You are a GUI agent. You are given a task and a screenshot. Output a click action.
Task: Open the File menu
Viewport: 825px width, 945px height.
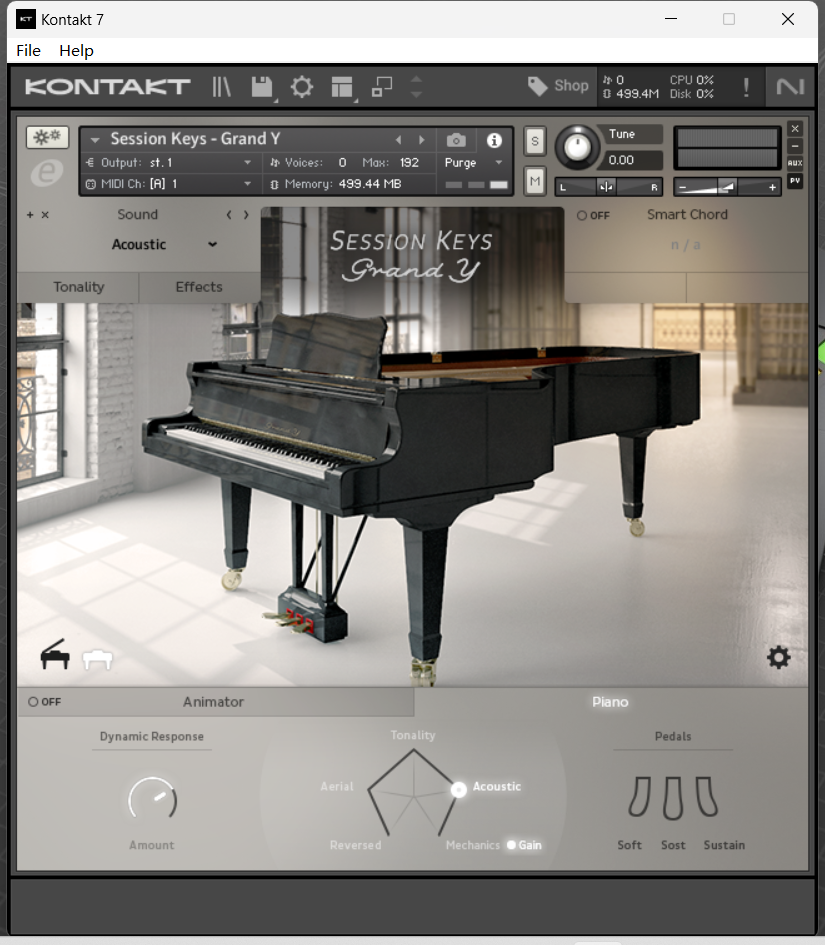click(x=28, y=51)
